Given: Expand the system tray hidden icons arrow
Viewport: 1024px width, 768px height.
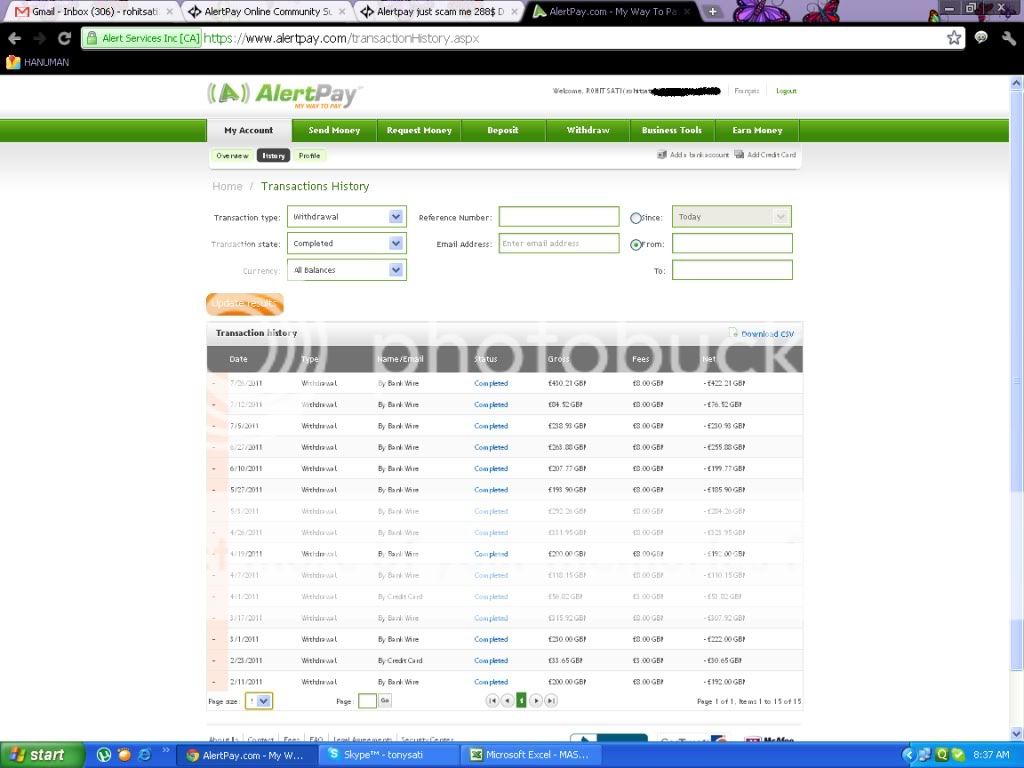Looking at the screenshot, I should pyautogui.click(x=907, y=755).
